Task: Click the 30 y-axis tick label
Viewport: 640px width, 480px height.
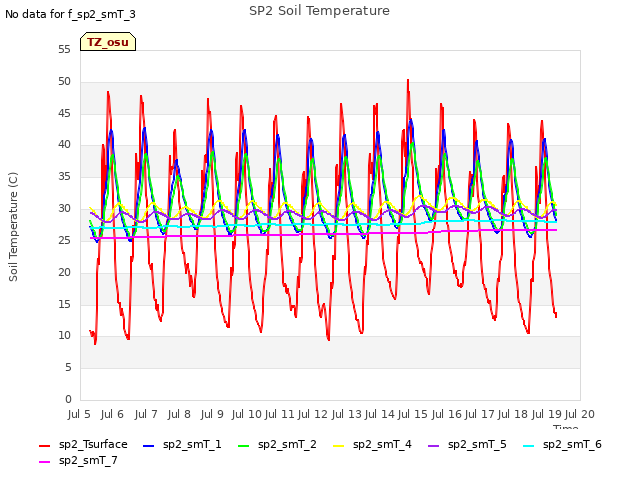Action: 64,209
